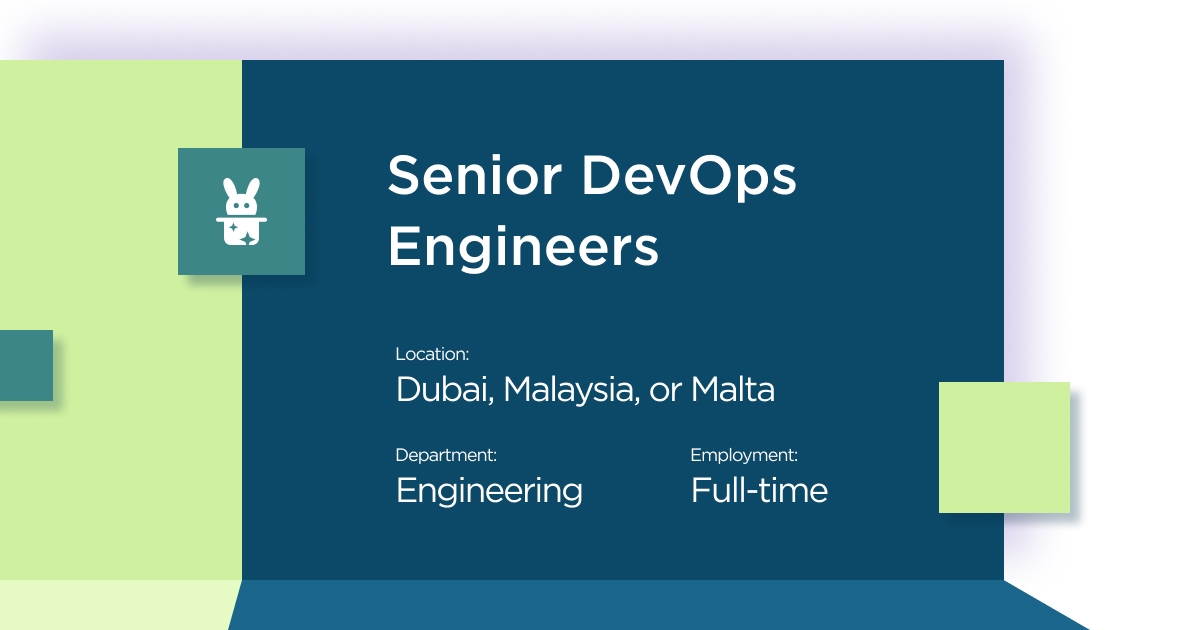
Task: Click the "Engineers" word in the title
Action: [523, 246]
